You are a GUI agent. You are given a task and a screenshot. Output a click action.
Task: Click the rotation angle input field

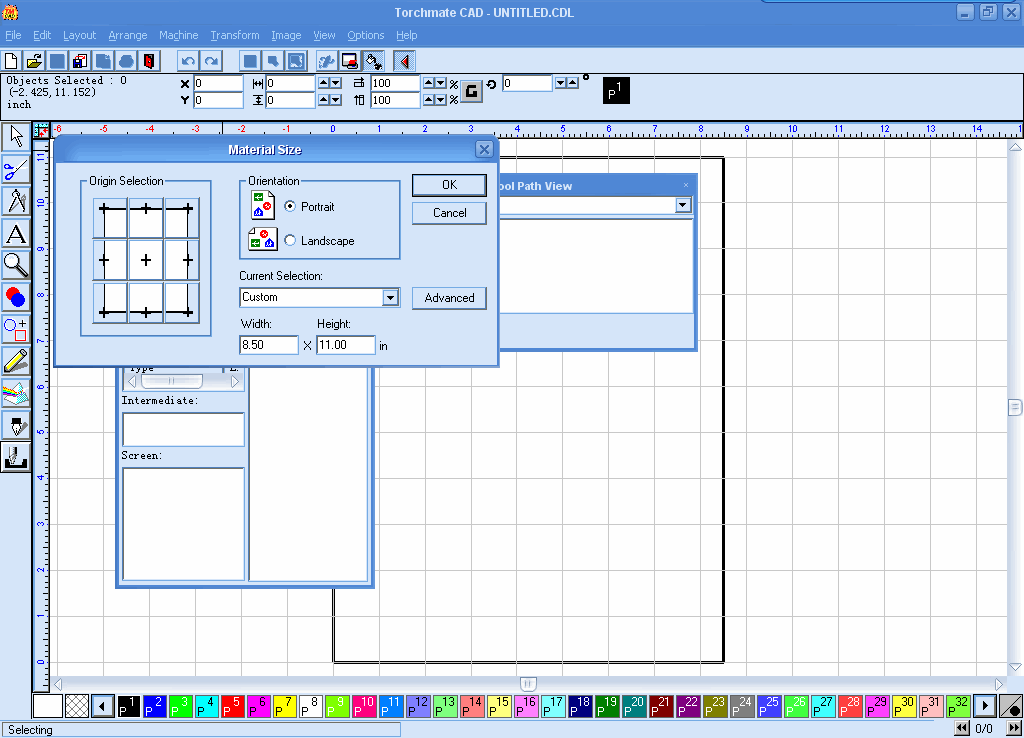pyautogui.click(x=528, y=84)
